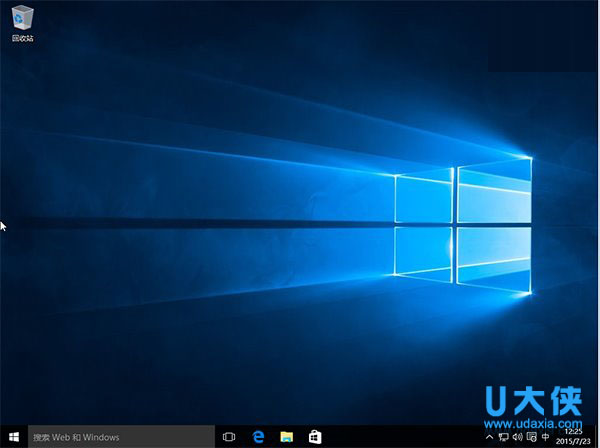Click the 2015/7/23 date text

pos(573,441)
